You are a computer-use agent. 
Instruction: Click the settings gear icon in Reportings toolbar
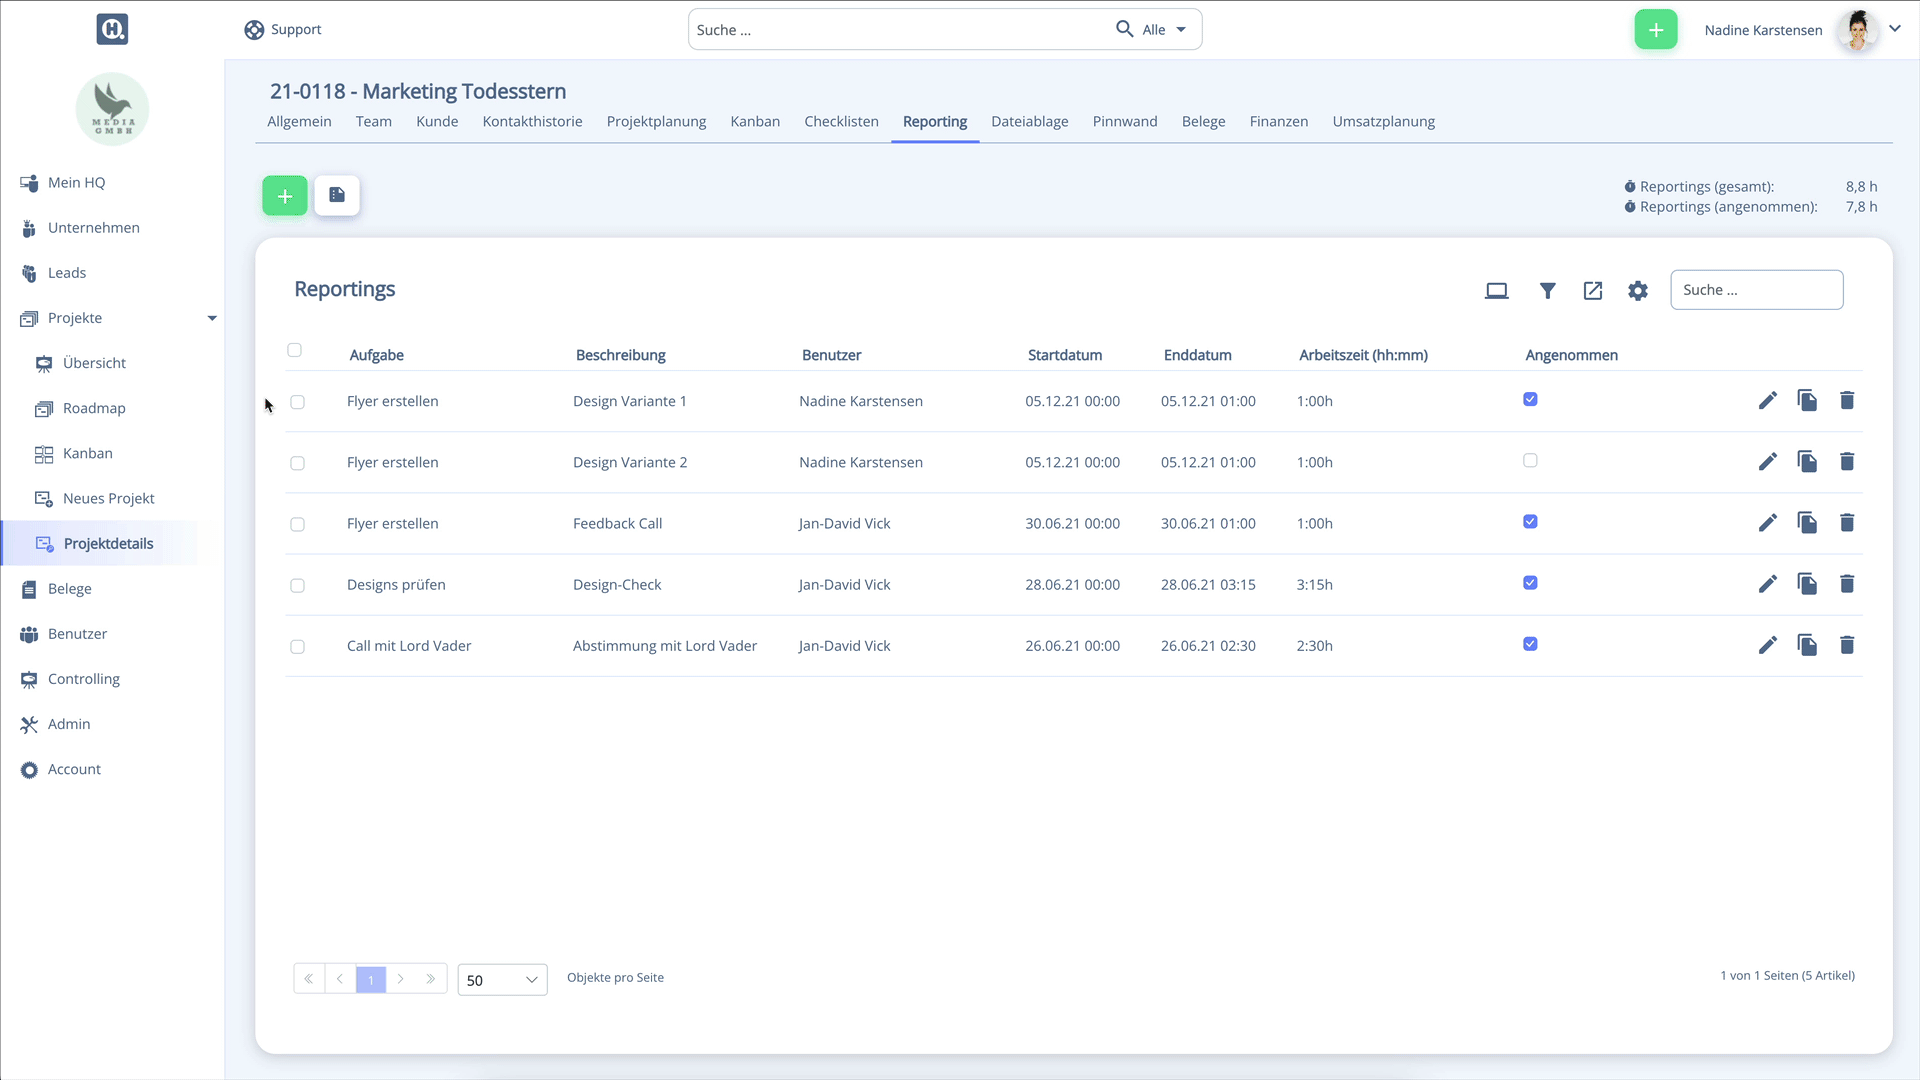click(1638, 290)
